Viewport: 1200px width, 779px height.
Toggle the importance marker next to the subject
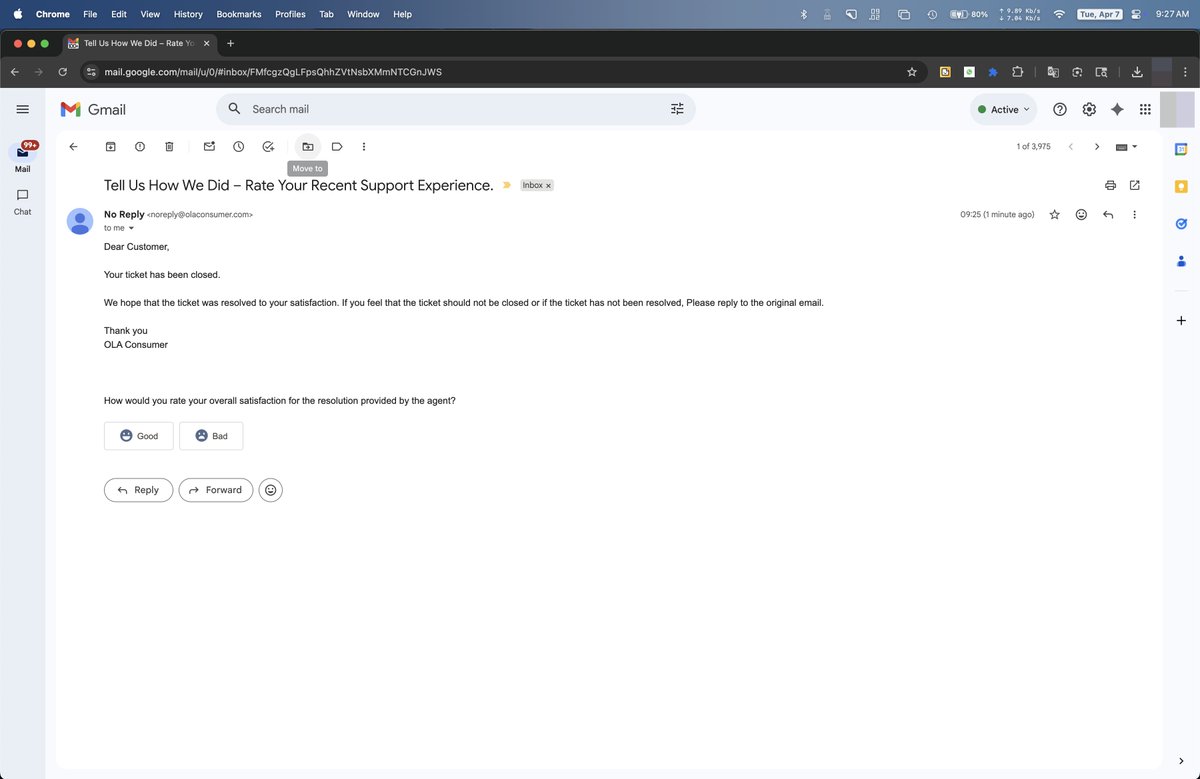(x=506, y=185)
